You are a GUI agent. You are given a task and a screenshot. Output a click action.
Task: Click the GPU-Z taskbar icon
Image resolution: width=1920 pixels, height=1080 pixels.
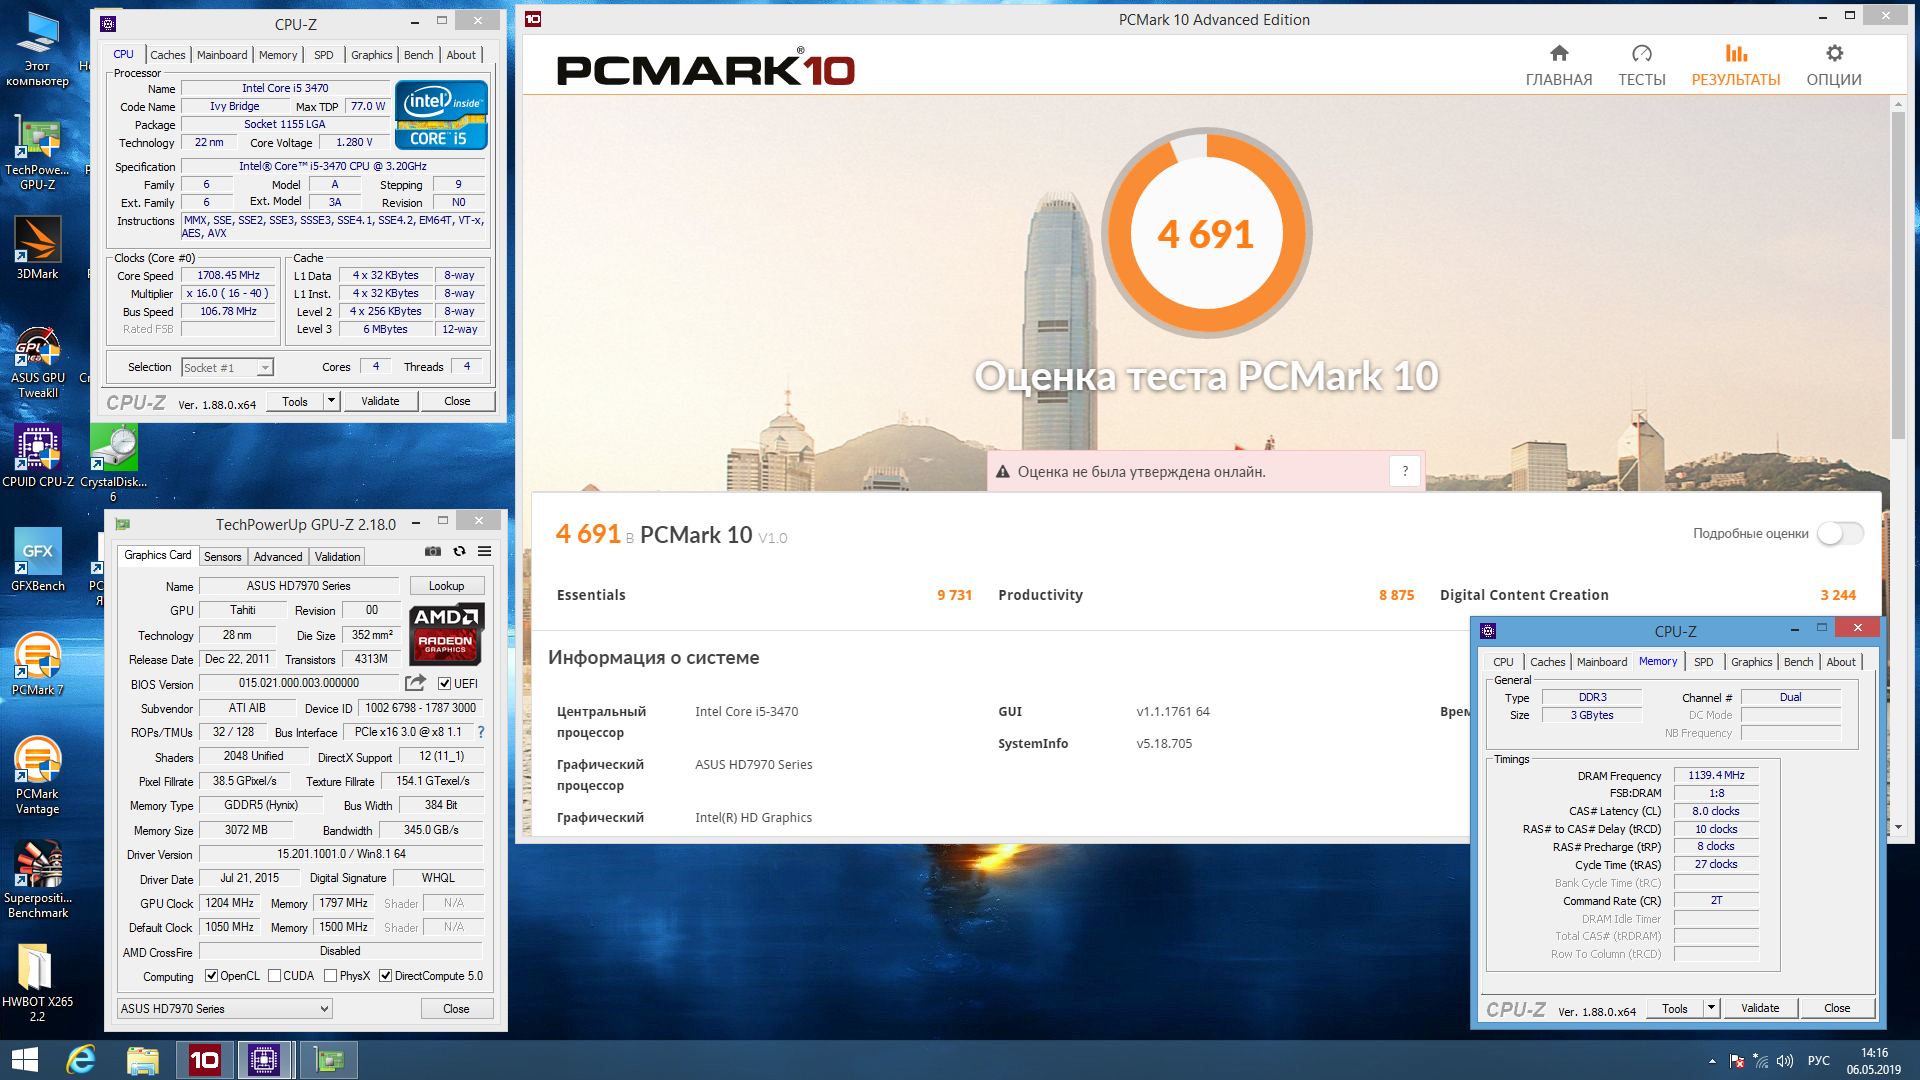point(328,1060)
